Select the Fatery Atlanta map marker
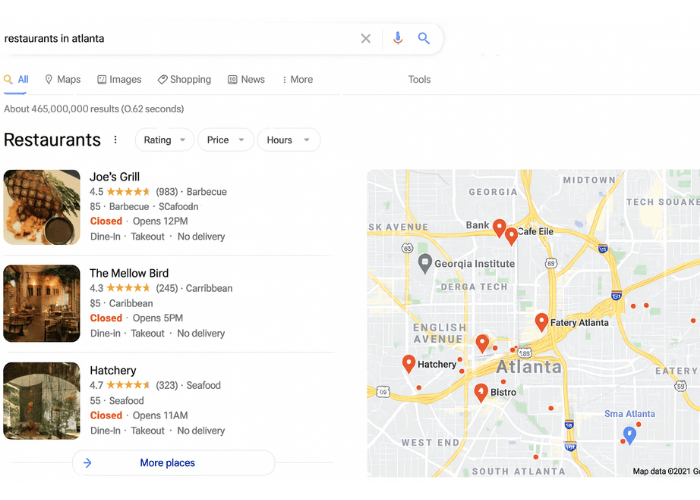Image resolution: width=700 pixels, height=500 pixels. pyautogui.click(x=542, y=322)
